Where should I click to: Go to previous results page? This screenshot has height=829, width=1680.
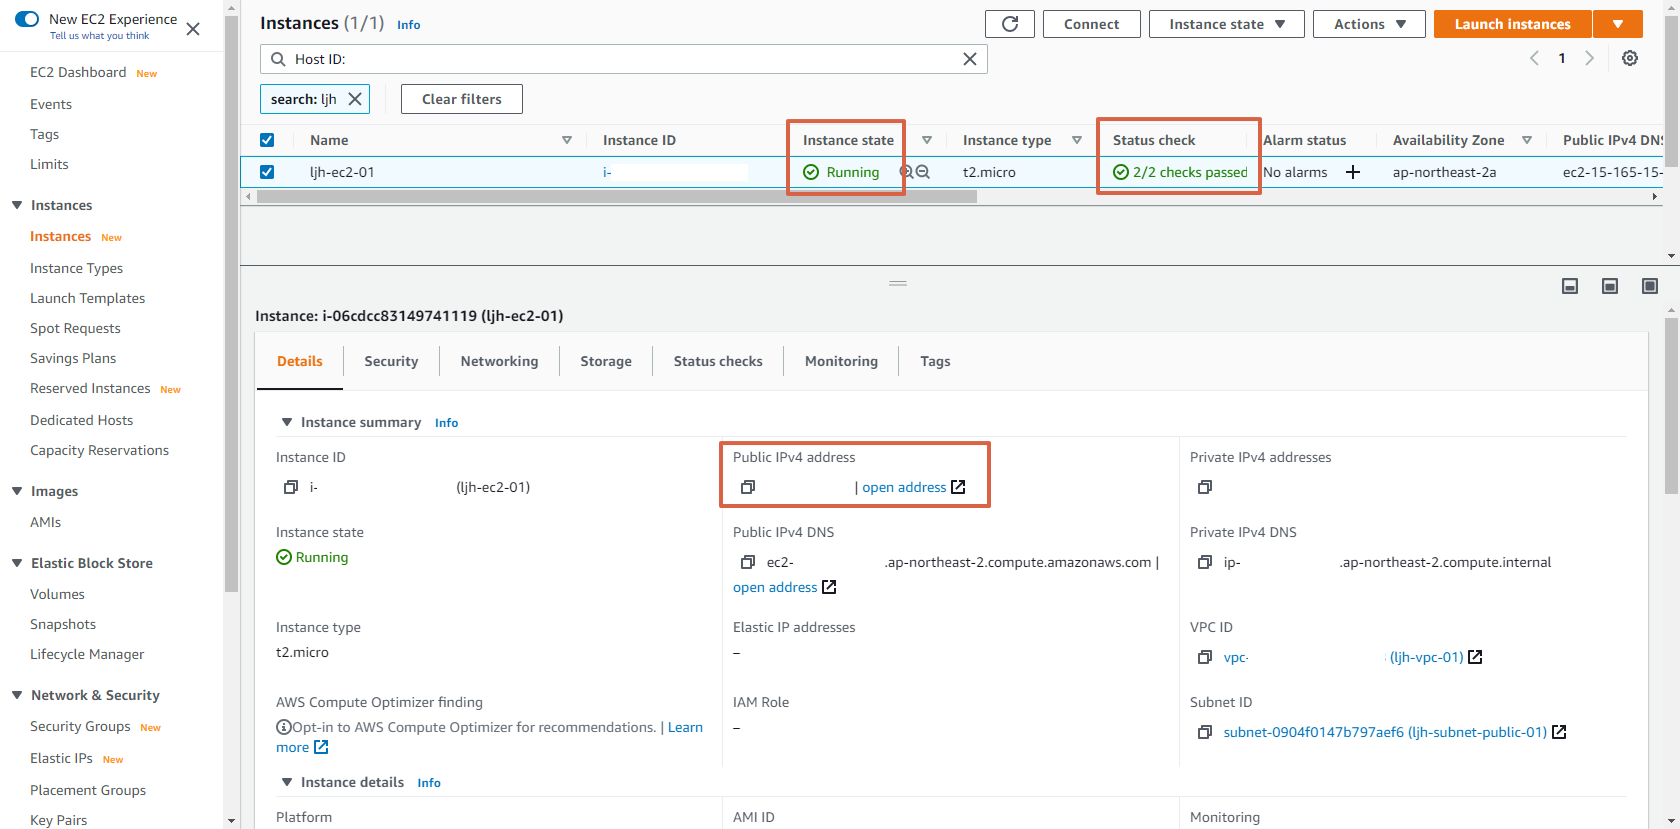(1534, 58)
